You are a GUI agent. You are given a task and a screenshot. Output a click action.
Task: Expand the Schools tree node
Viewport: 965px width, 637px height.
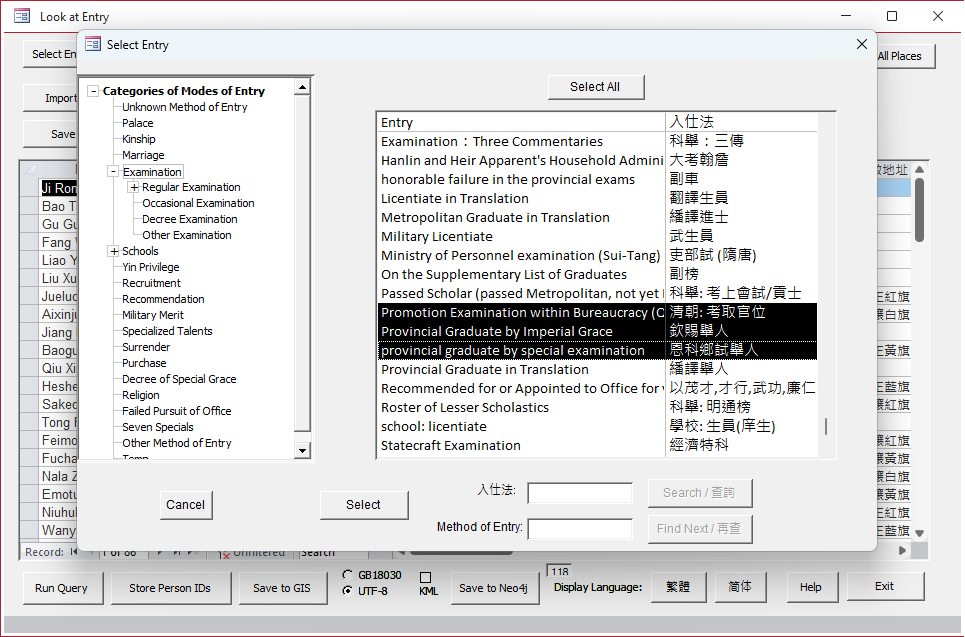click(x=114, y=252)
